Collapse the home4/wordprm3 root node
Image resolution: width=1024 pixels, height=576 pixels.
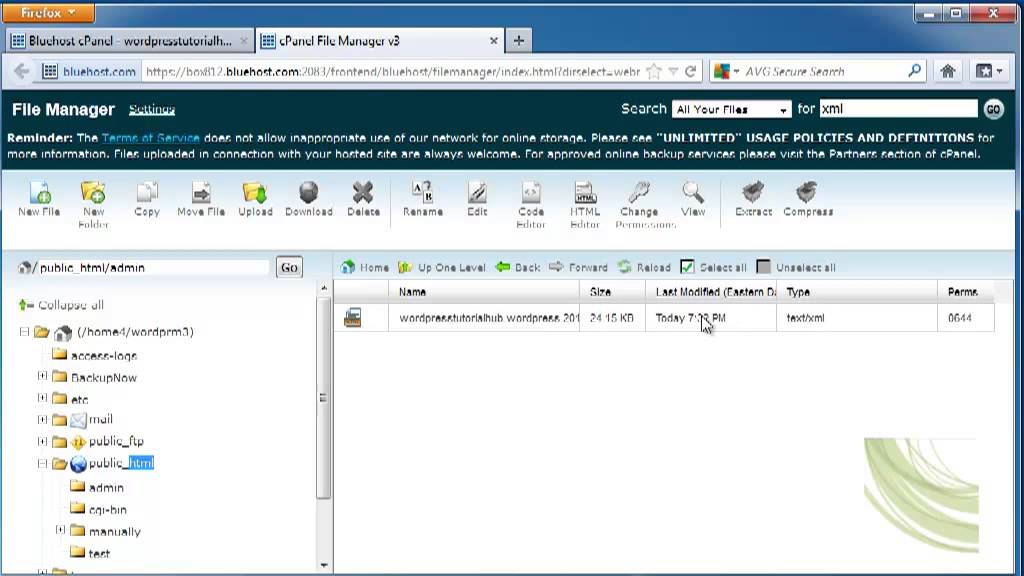[24, 332]
